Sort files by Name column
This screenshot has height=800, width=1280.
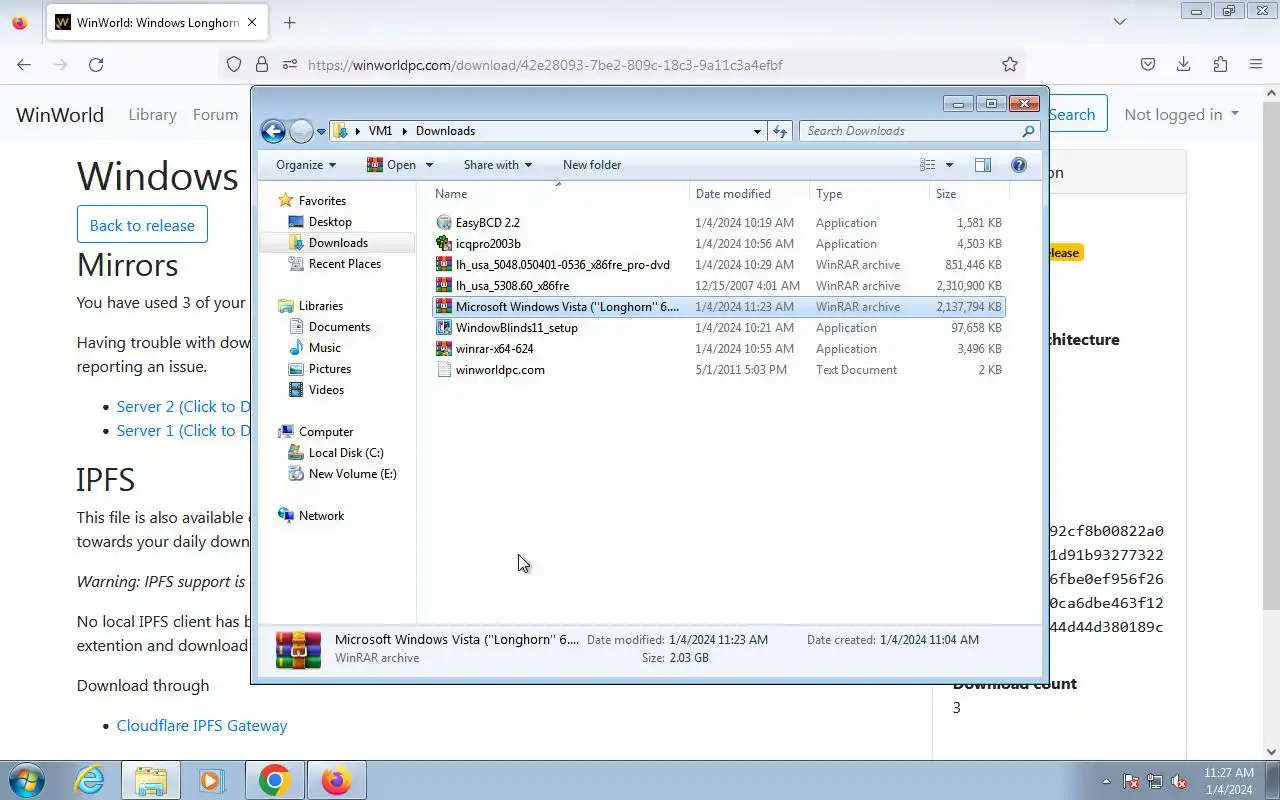coord(560,194)
